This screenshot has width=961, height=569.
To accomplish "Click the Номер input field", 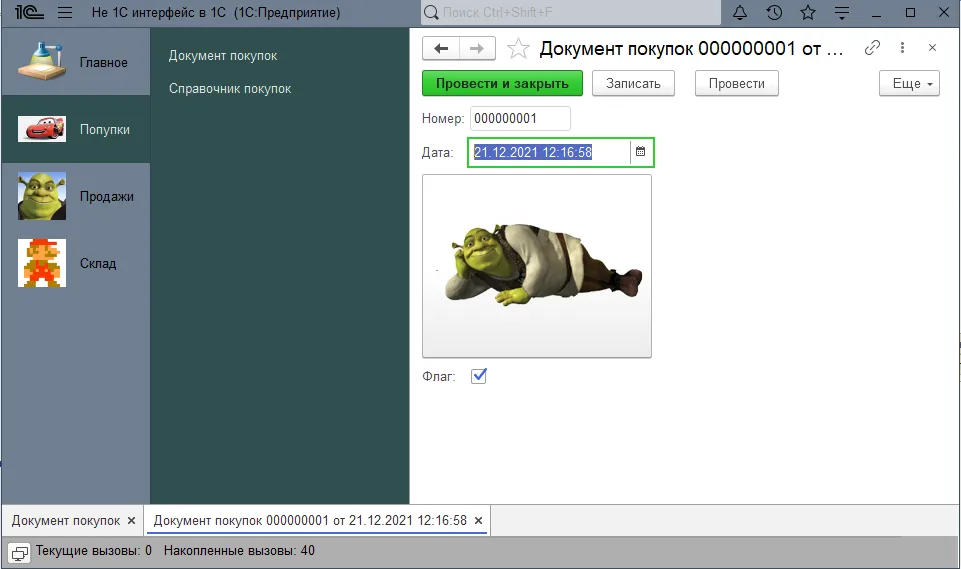I will [520, 118].
